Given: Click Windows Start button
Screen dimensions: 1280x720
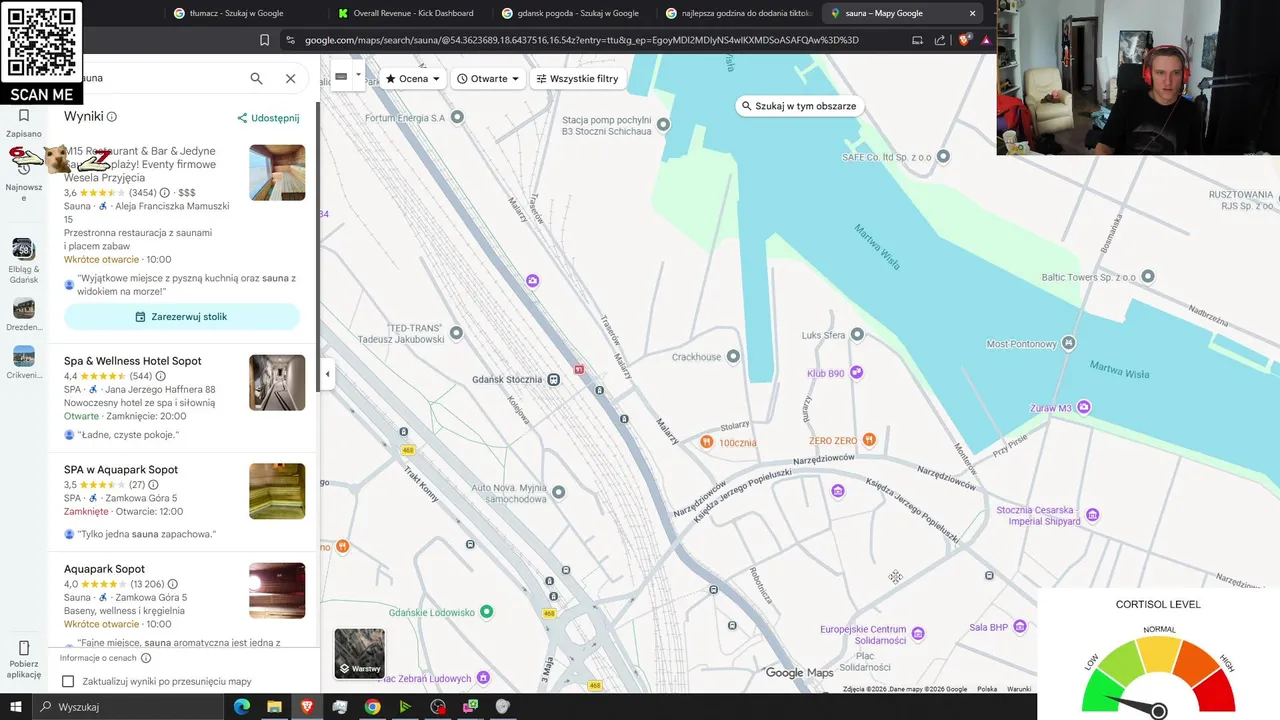Looking at the screenshot, I should click(x=16, y=707).
